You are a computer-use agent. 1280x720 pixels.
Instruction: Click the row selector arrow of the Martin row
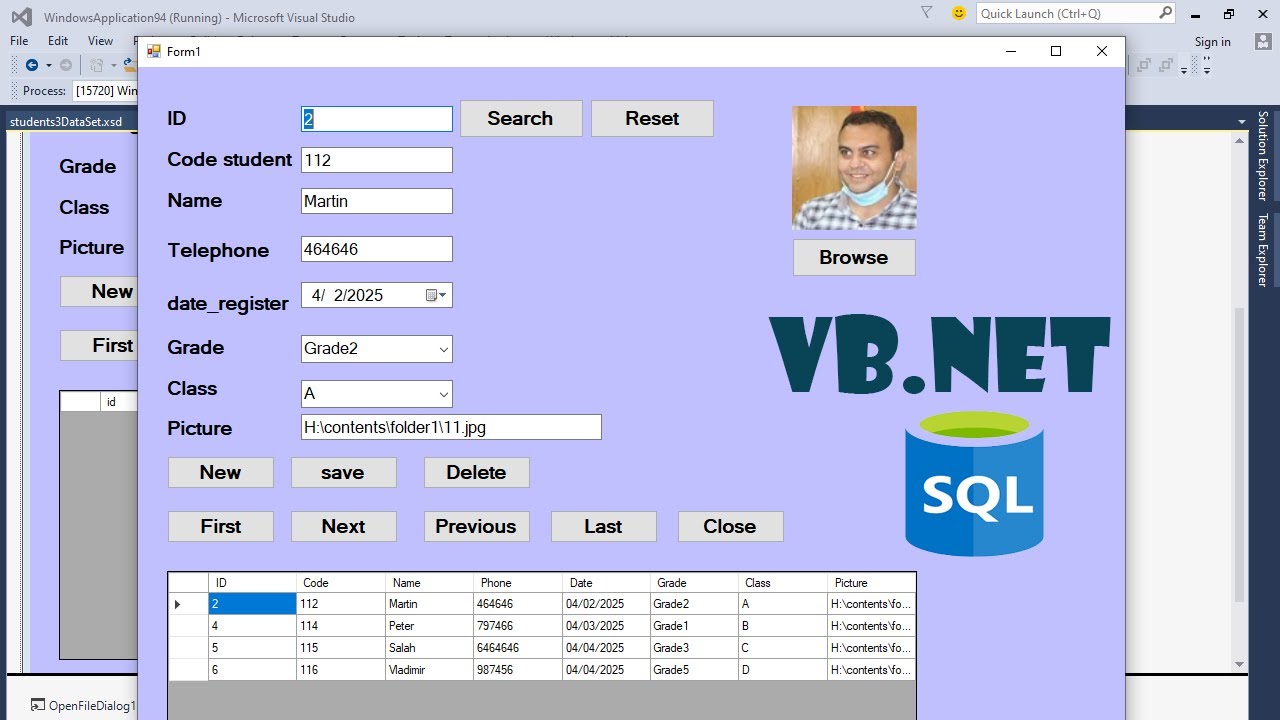coord(178,604)
